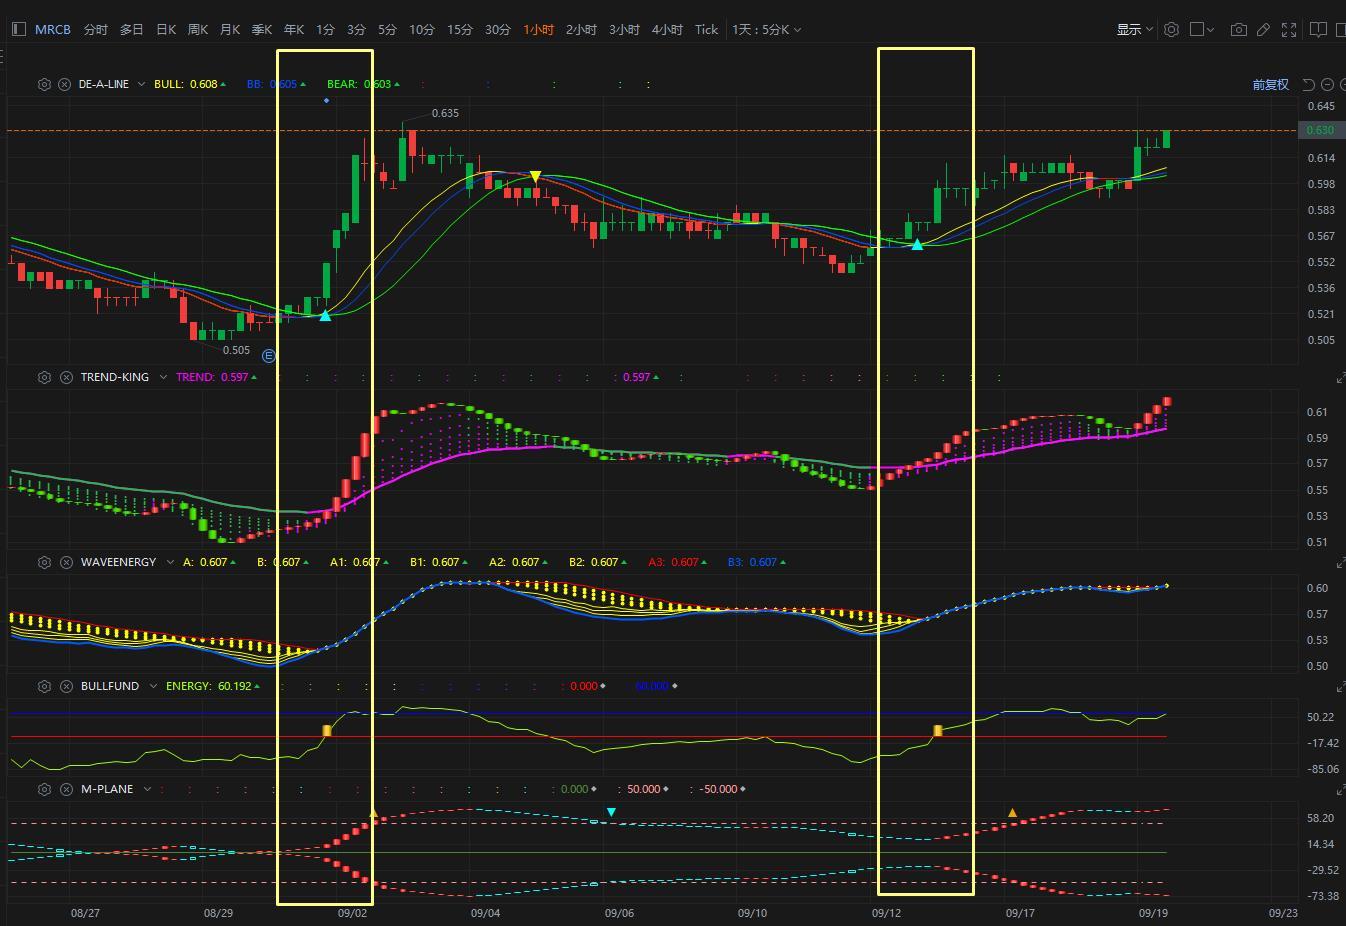
Task: Select 30分 period
Action: pyautogui.click(x=498, y=29)
